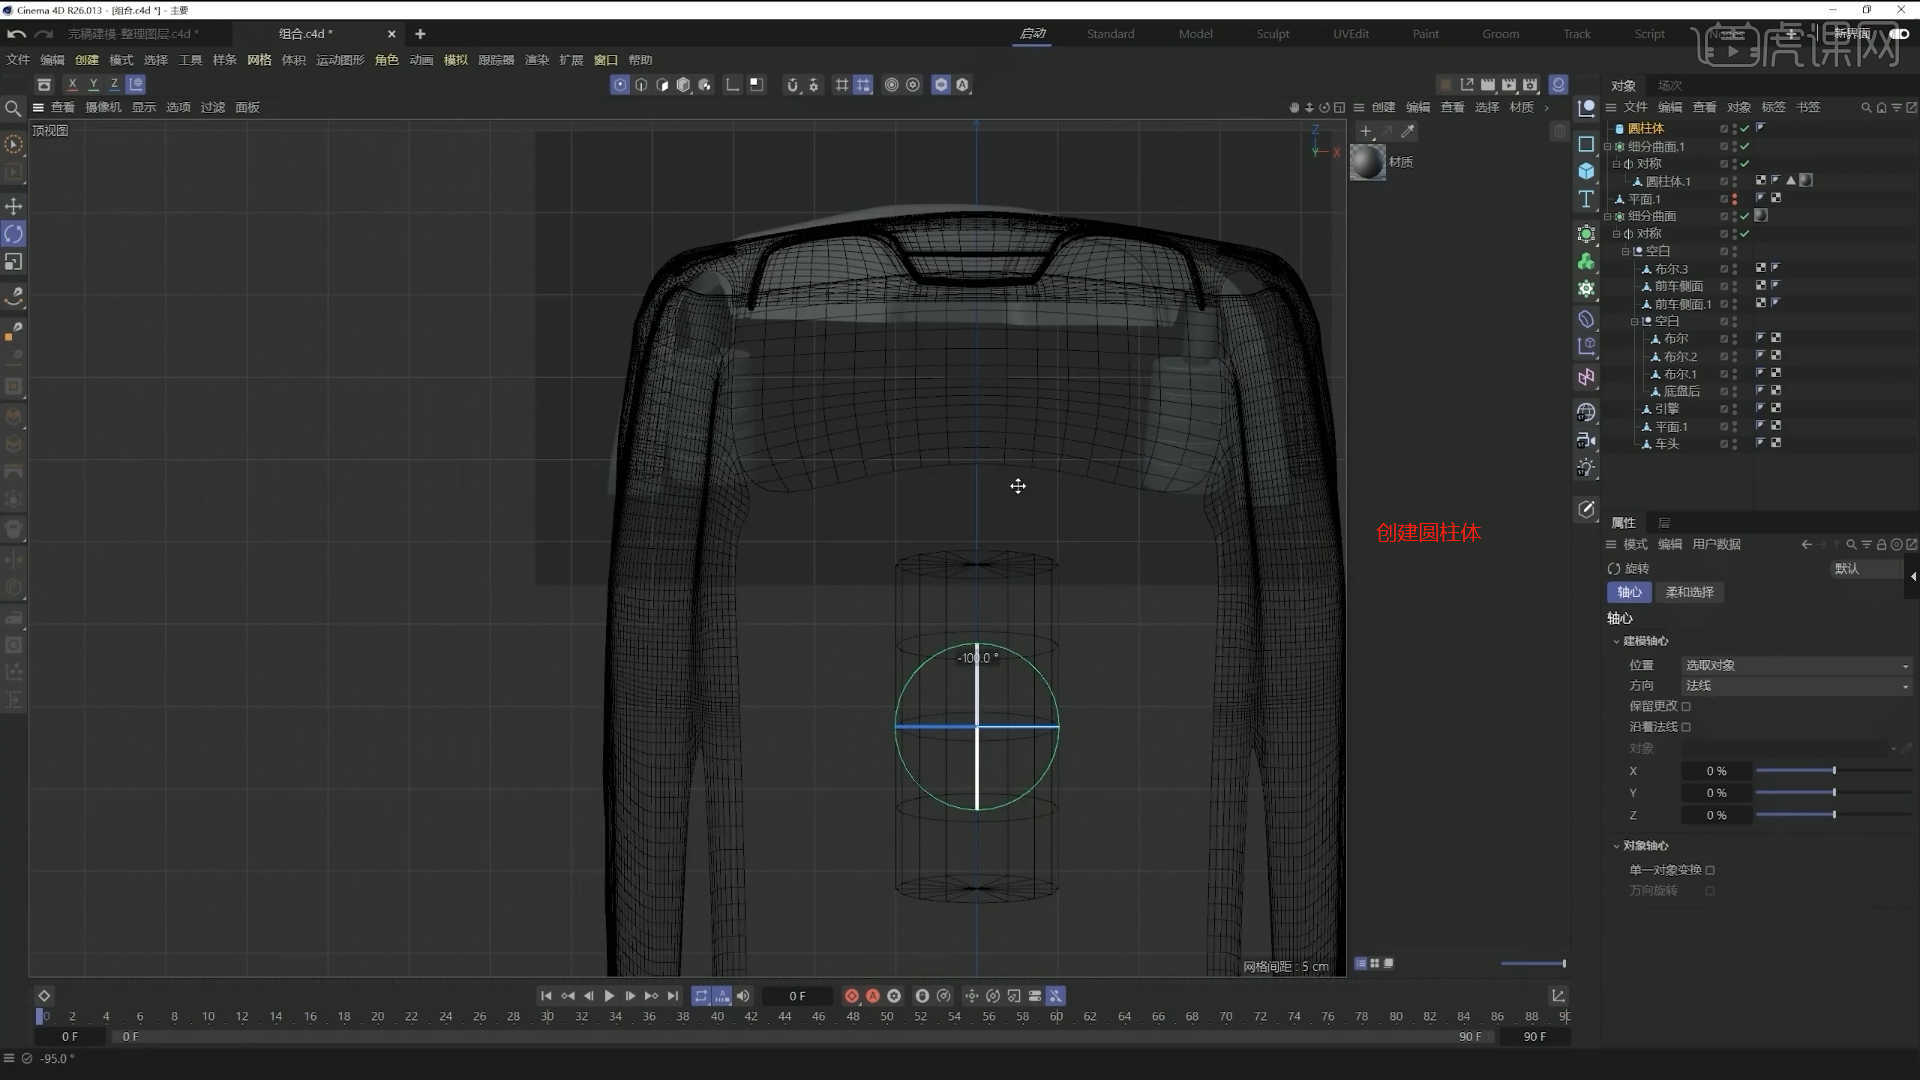Click the grey material sphere thumbnail
The image size is (1920, 1080).
[x=1368, y=162]
